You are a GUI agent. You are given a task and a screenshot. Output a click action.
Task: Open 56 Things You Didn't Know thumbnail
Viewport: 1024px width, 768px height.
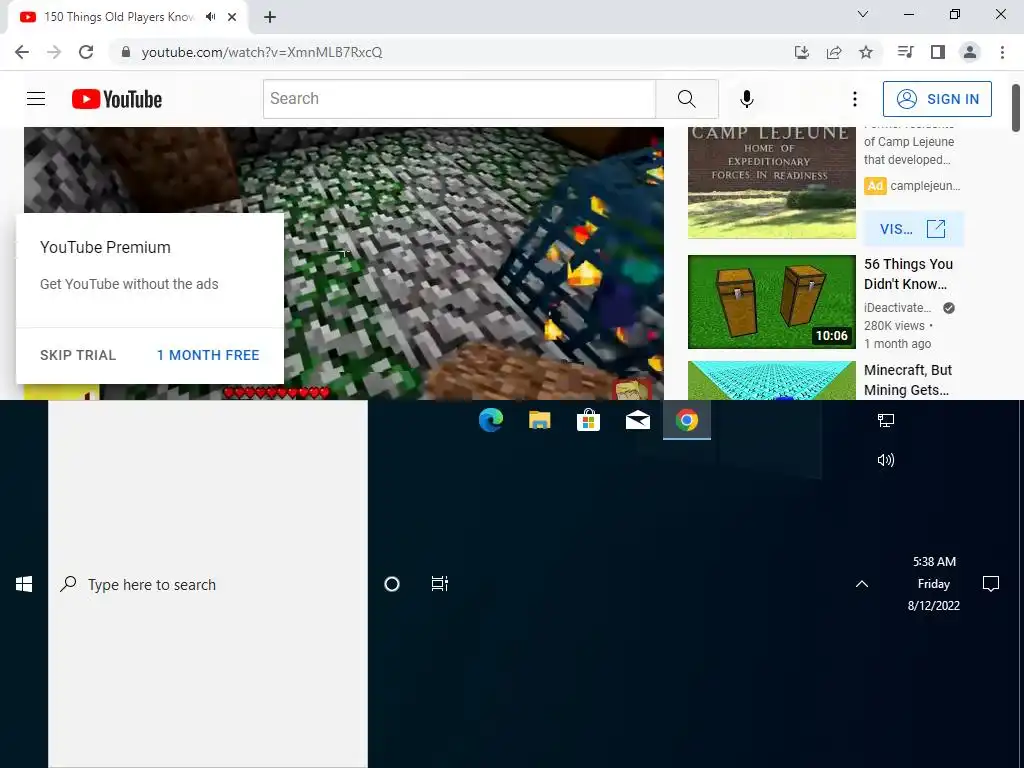771,302
